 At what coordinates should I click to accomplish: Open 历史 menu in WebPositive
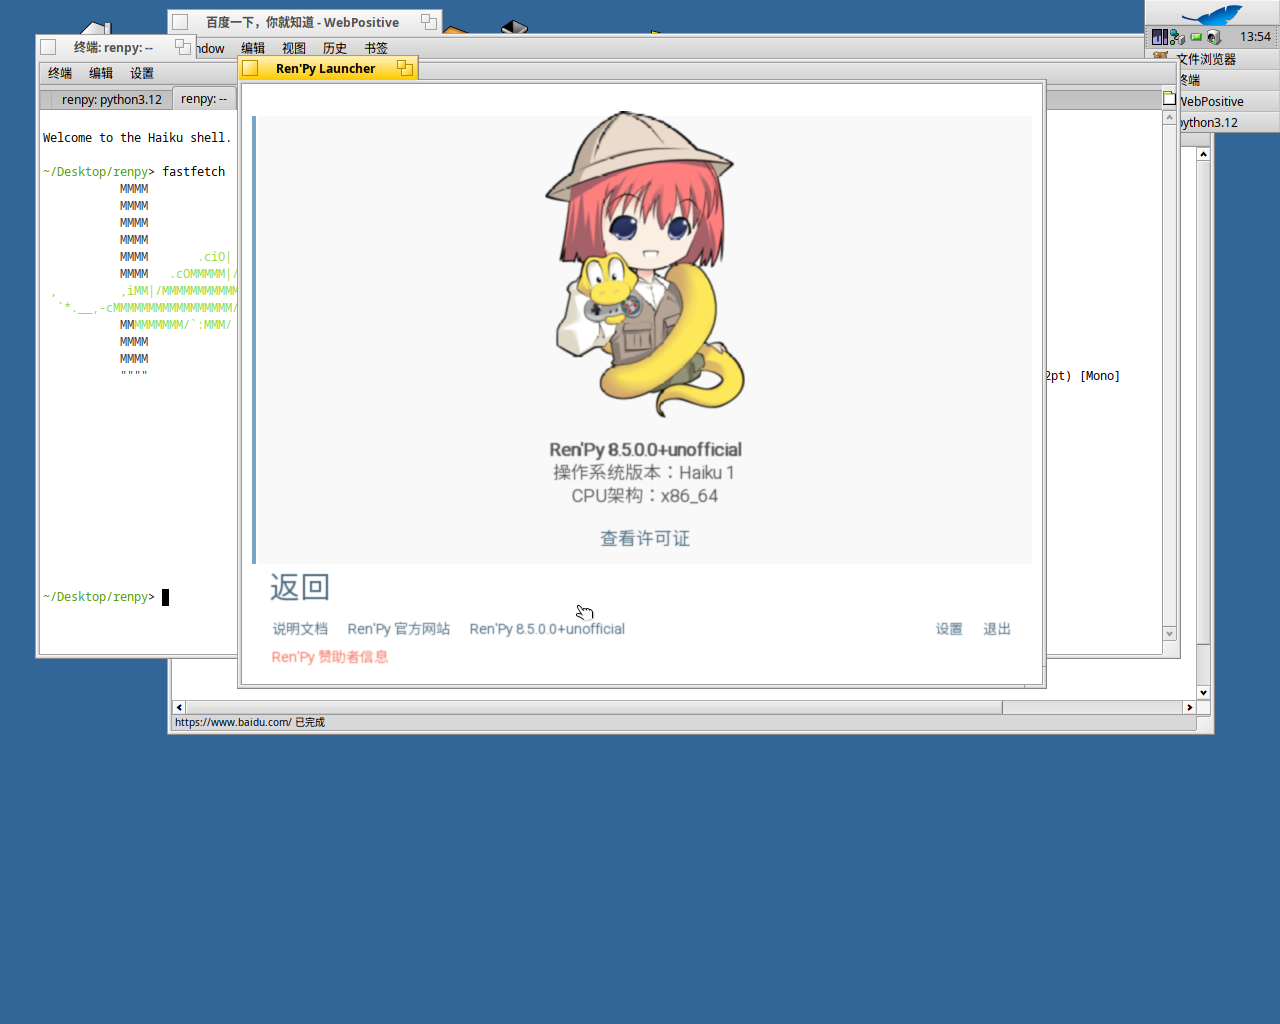coord(335,48)
